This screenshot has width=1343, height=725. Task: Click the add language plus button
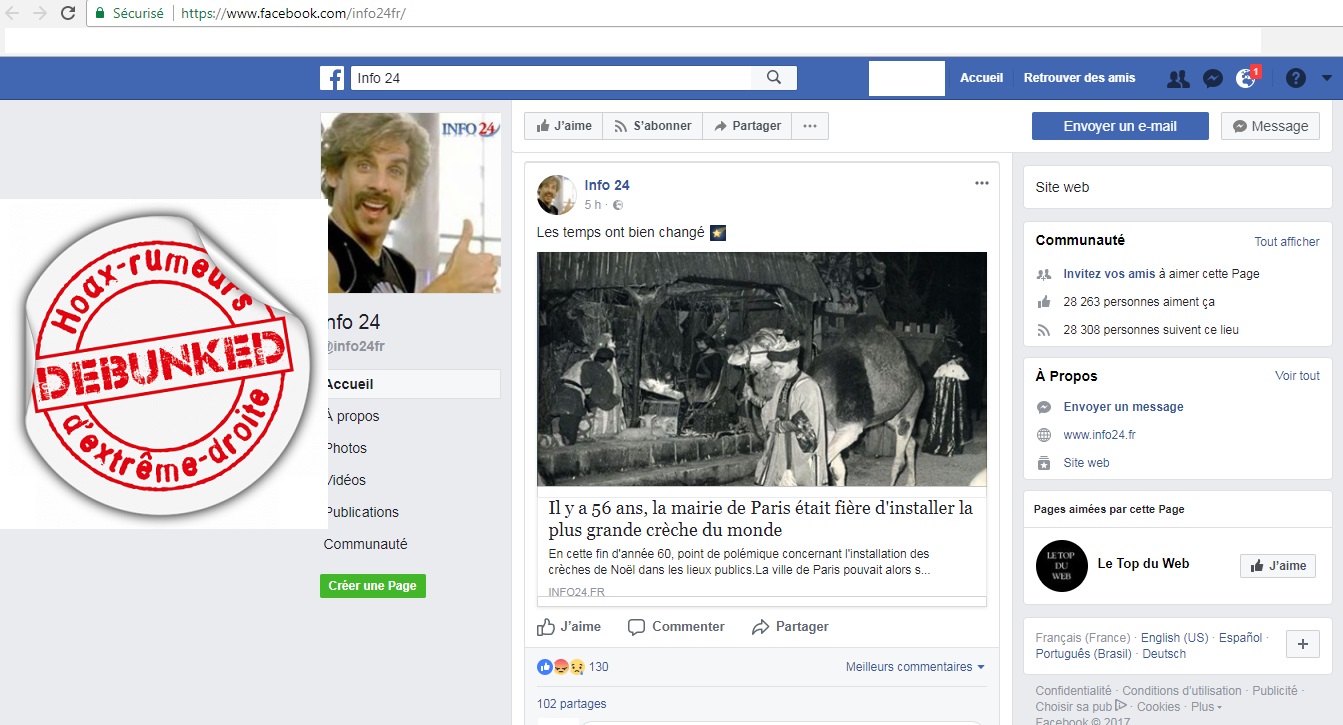pyautogui.click(x=1302, y=645)
